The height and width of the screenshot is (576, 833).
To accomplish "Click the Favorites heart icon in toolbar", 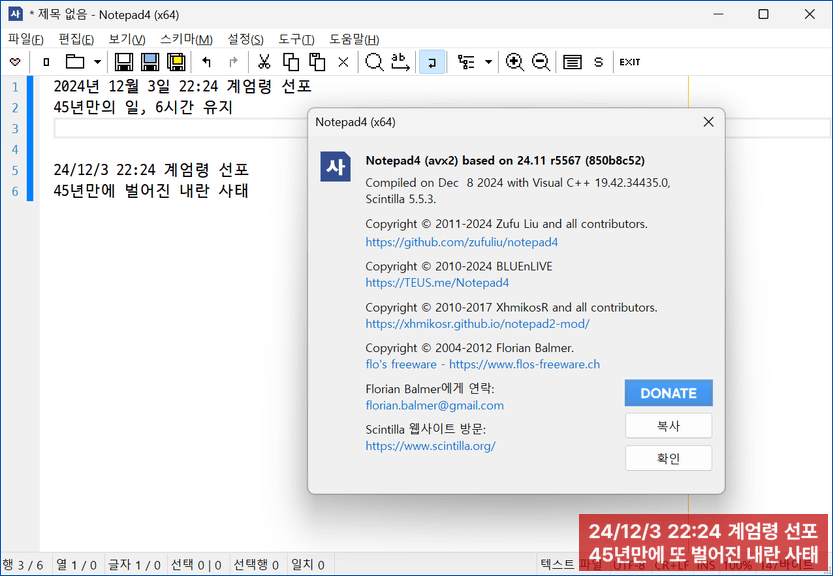I will click(15, 62).
